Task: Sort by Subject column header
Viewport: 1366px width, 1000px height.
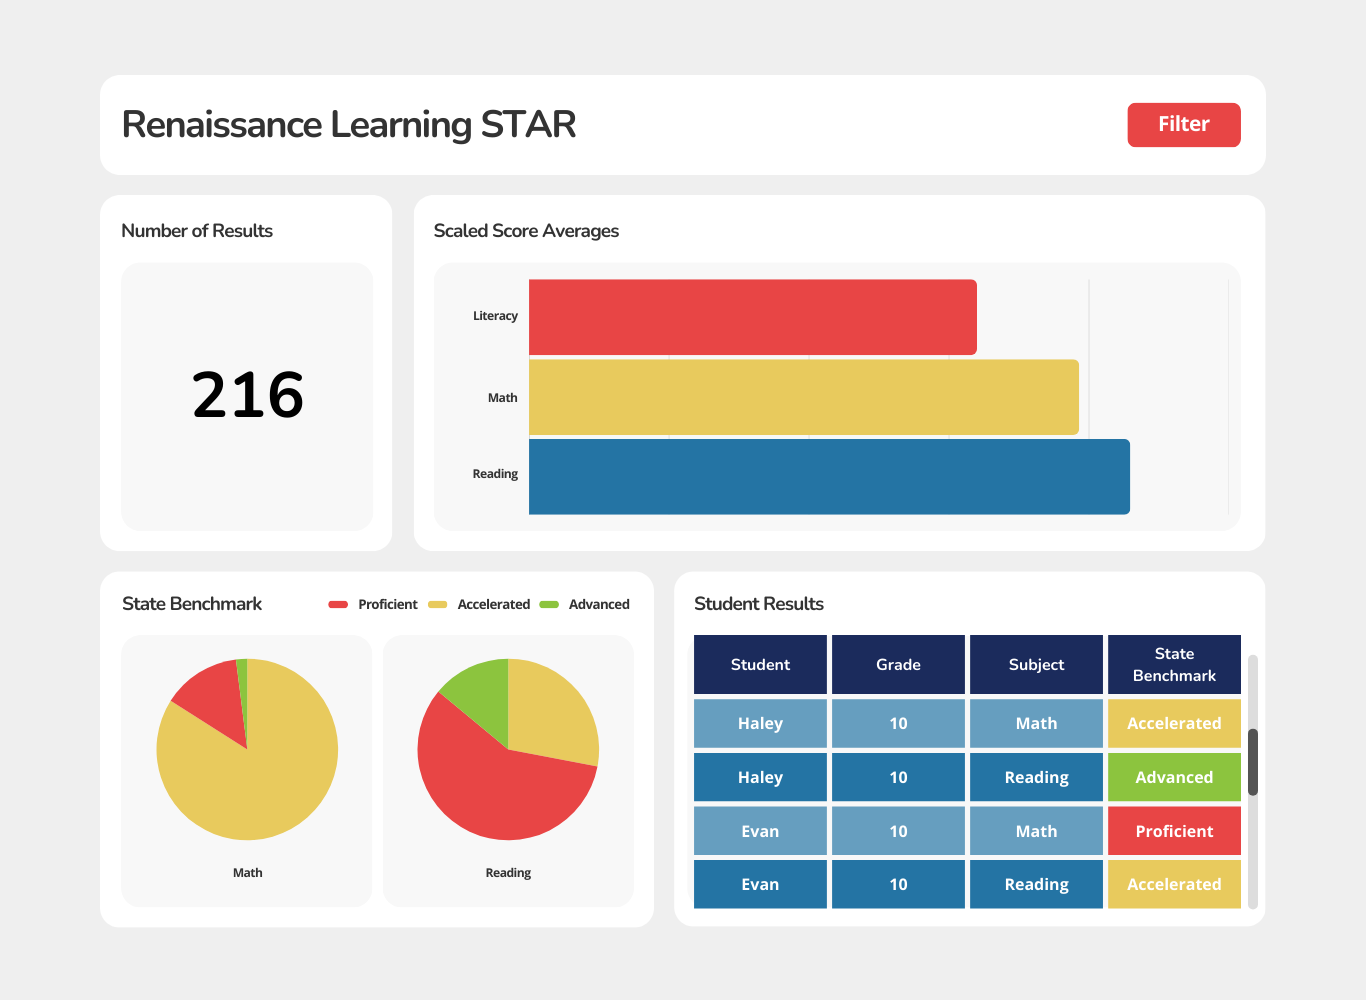Action: click(x=1036, y=664)
